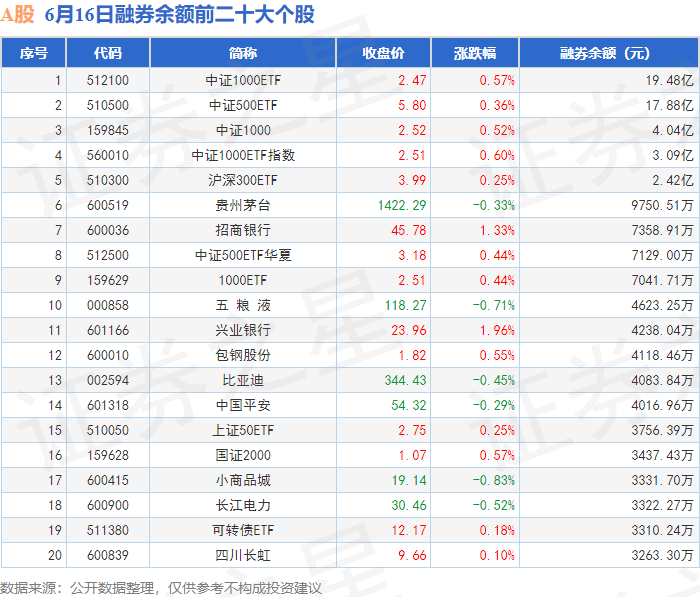Click closing price 1.07
The height and width of the screenshot is (597, 700).
coord(412,455)
